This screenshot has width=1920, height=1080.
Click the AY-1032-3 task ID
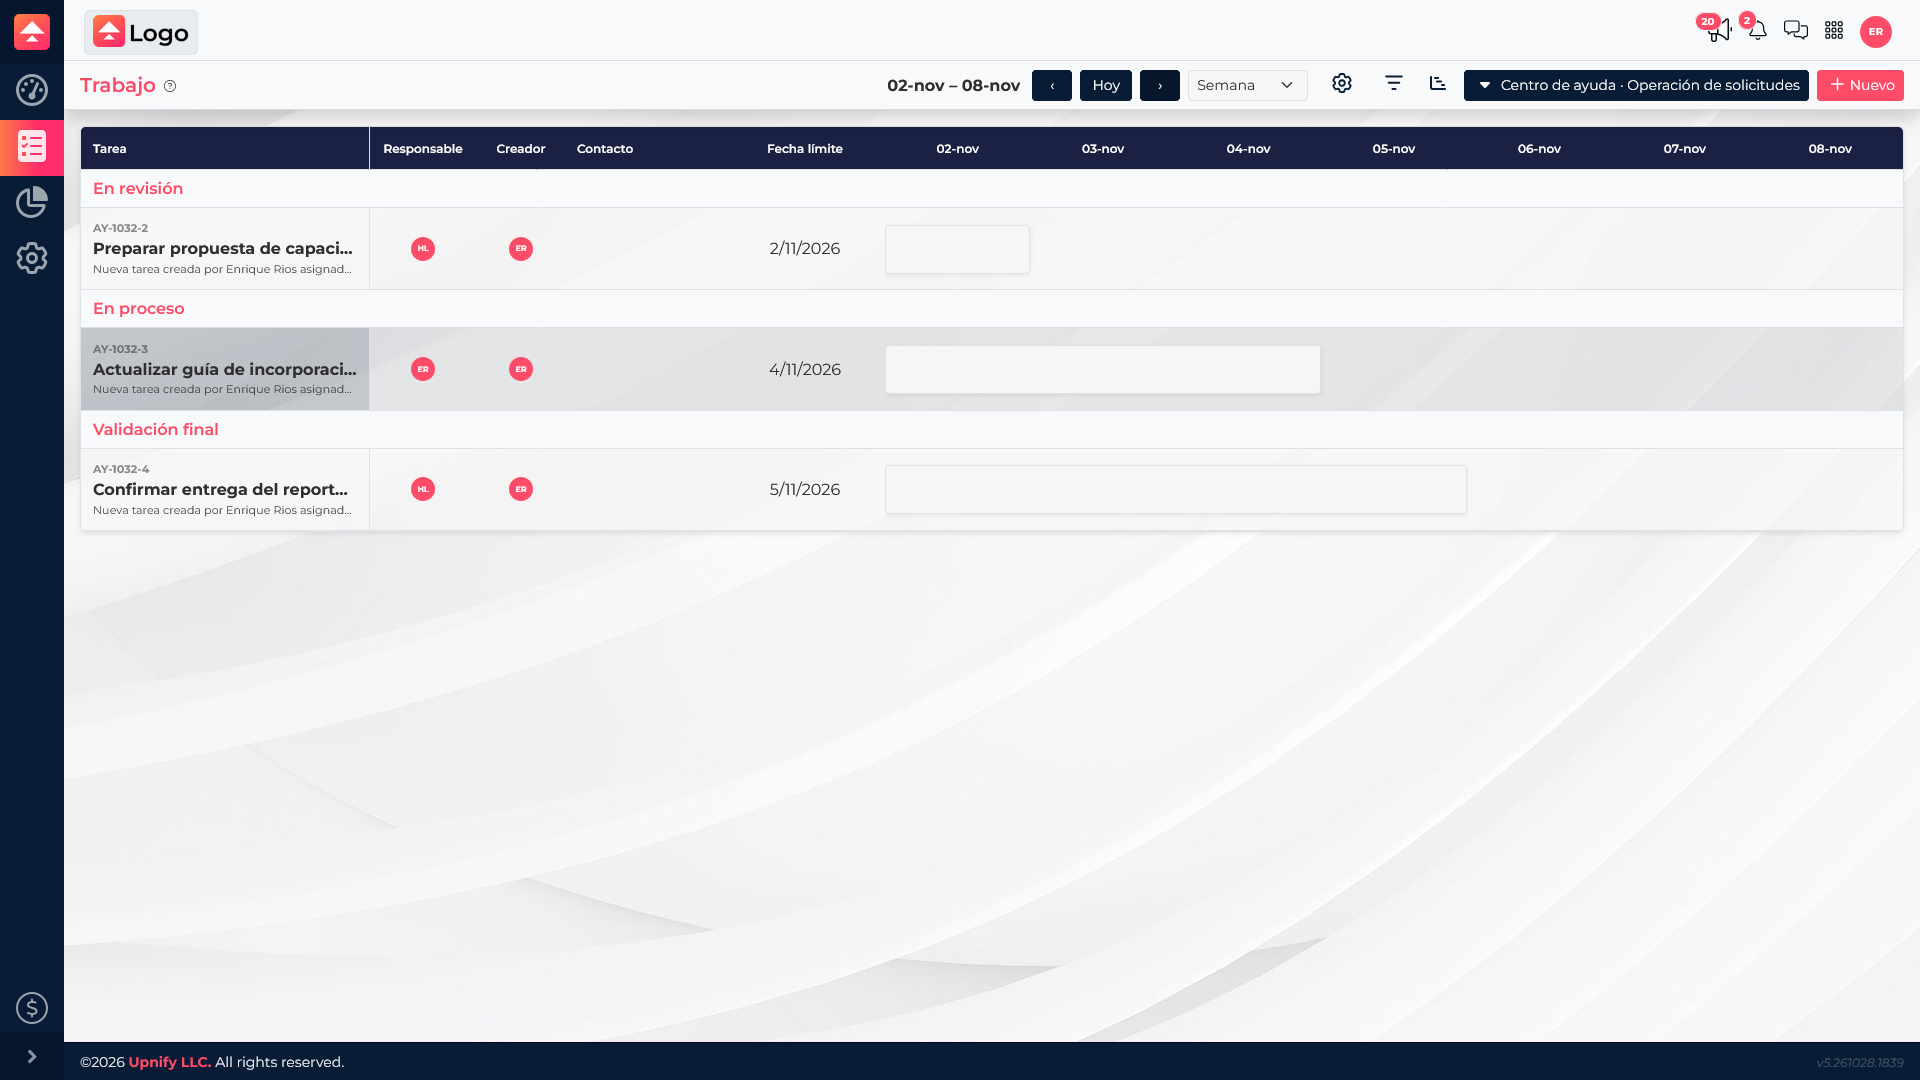pyautogui.click(x=120, y=349)
